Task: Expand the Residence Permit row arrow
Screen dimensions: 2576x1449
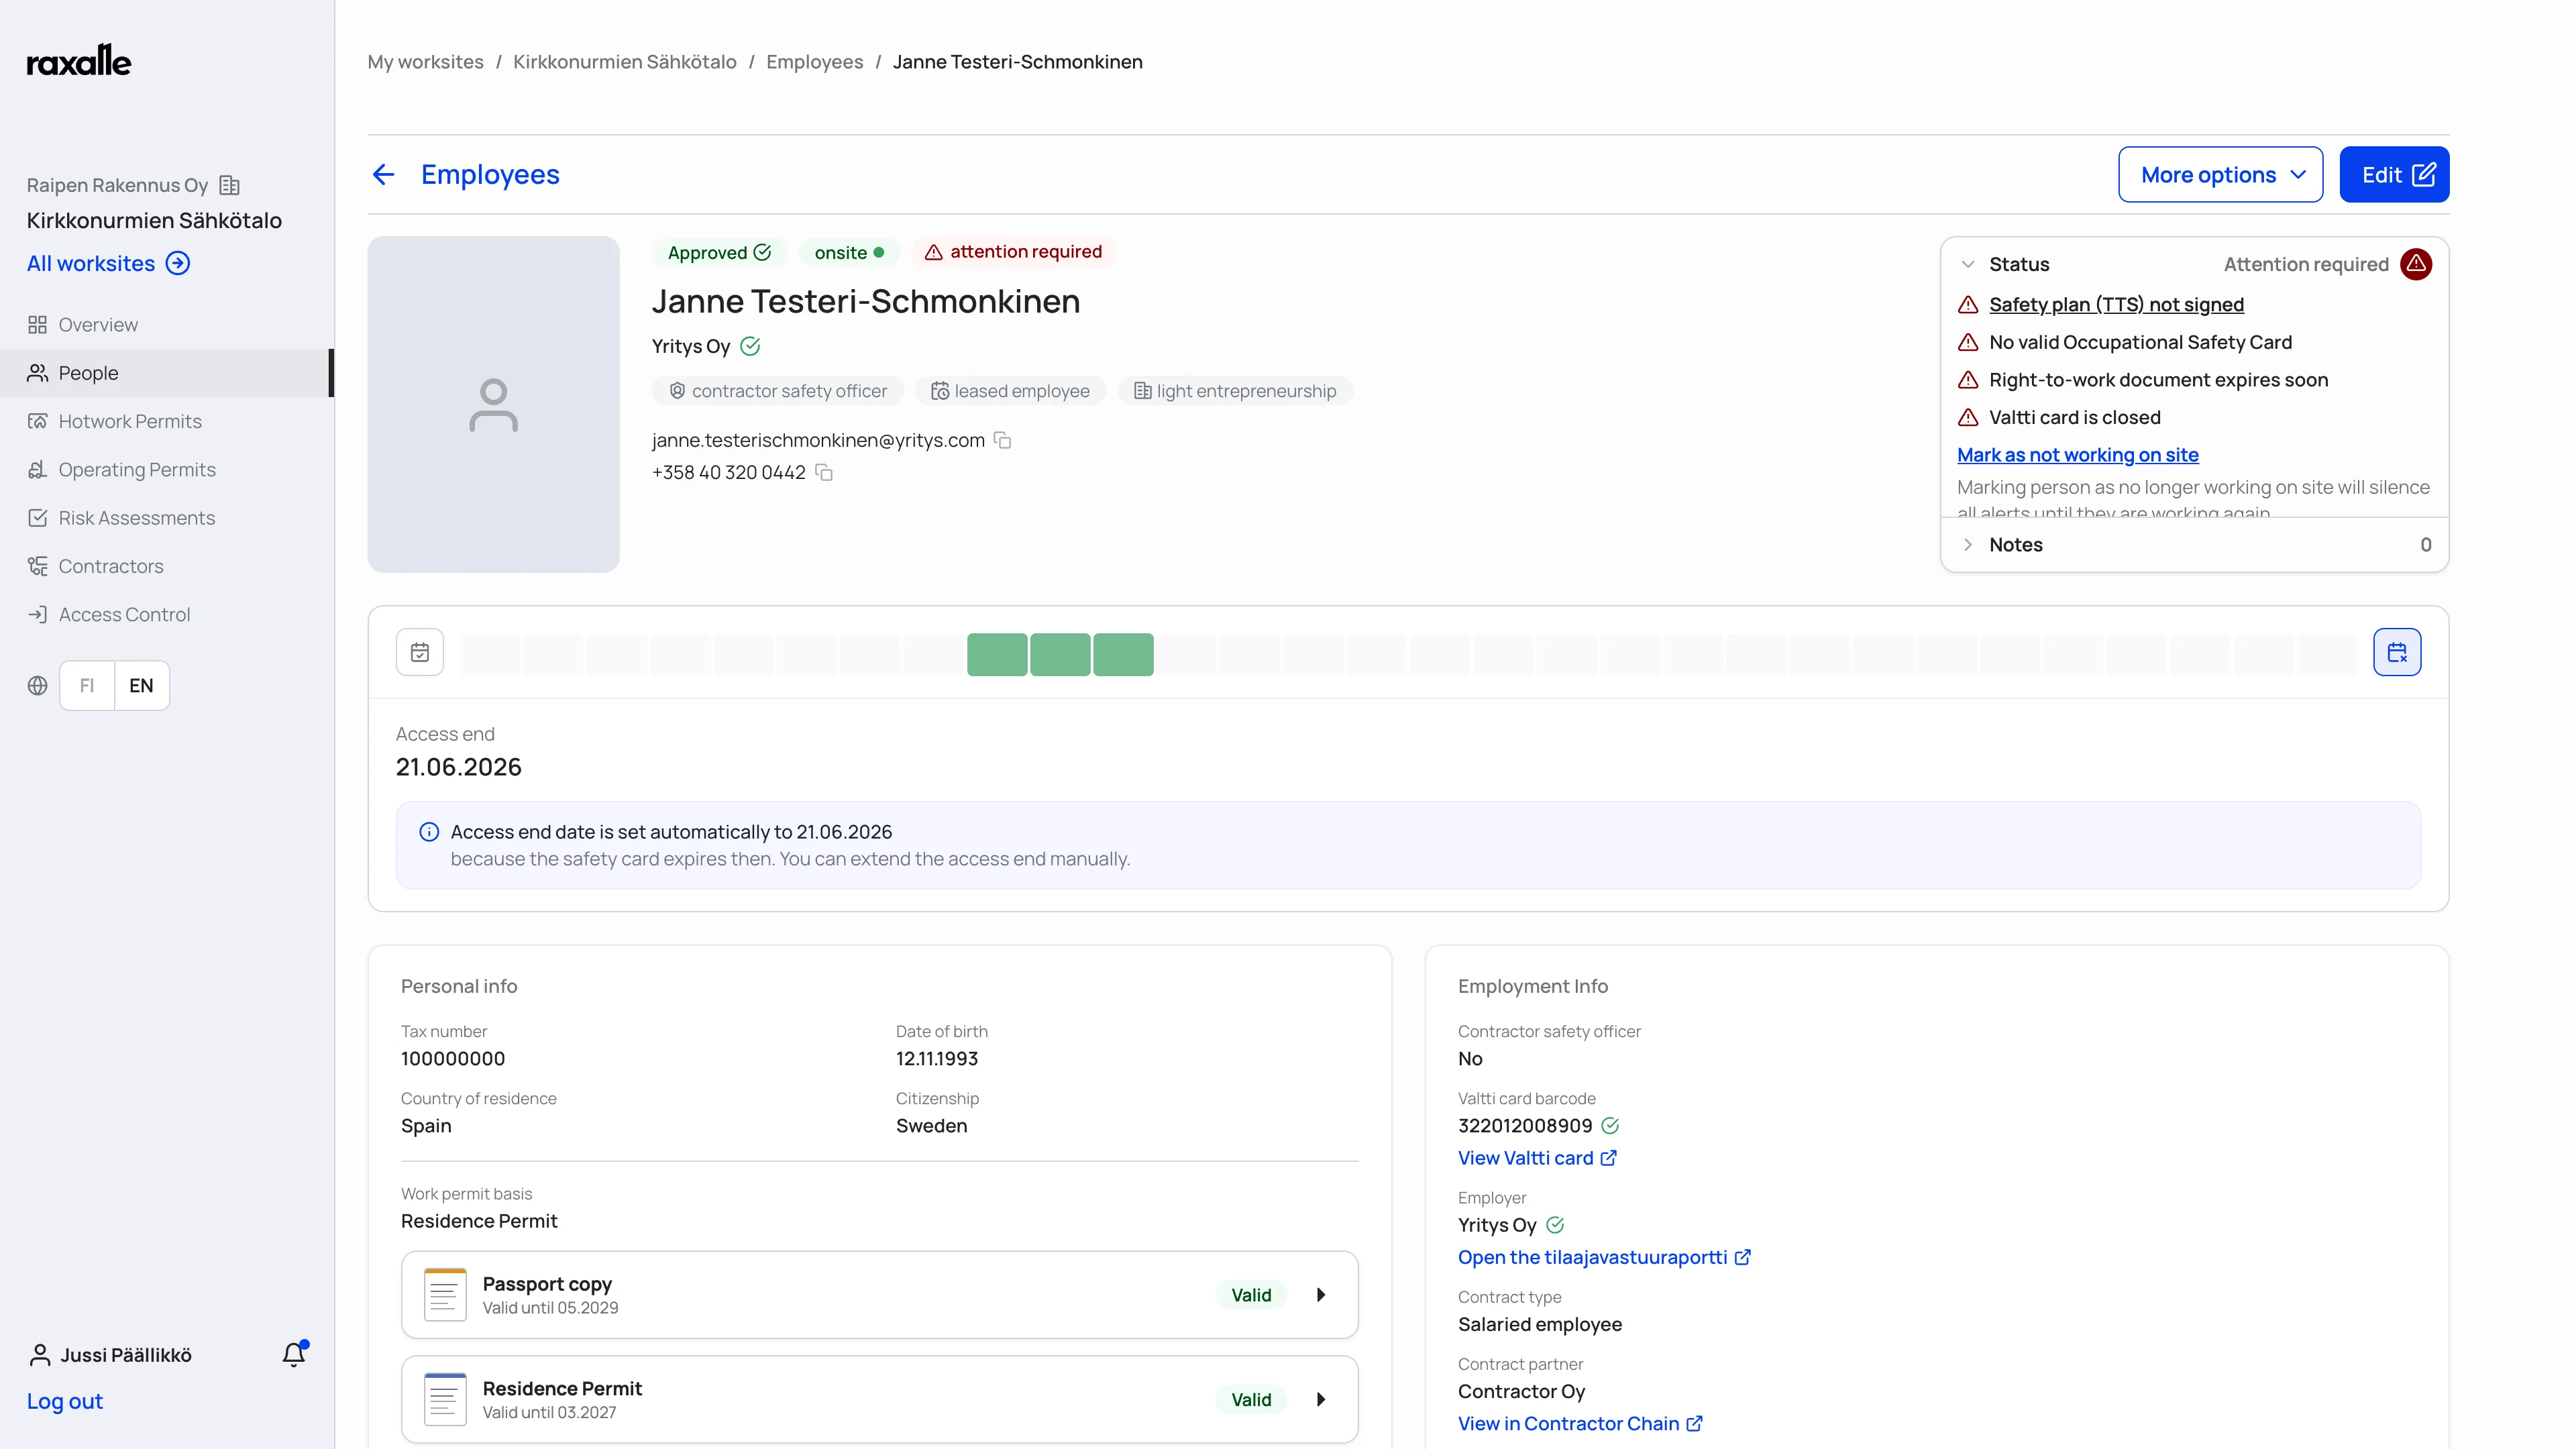Action: (1321, 1399)
